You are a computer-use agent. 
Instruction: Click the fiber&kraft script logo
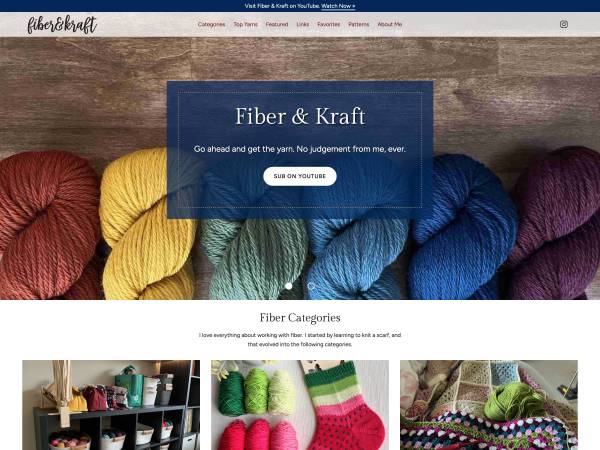(x=62, y=24)
